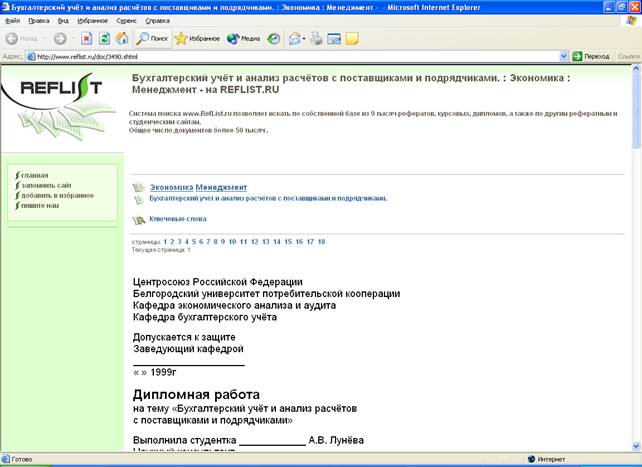Image resolution: width=642 pixels, height=467 pixels.
Task: Expand the Back button history dropdown arrow
Action: pos(45,38)
